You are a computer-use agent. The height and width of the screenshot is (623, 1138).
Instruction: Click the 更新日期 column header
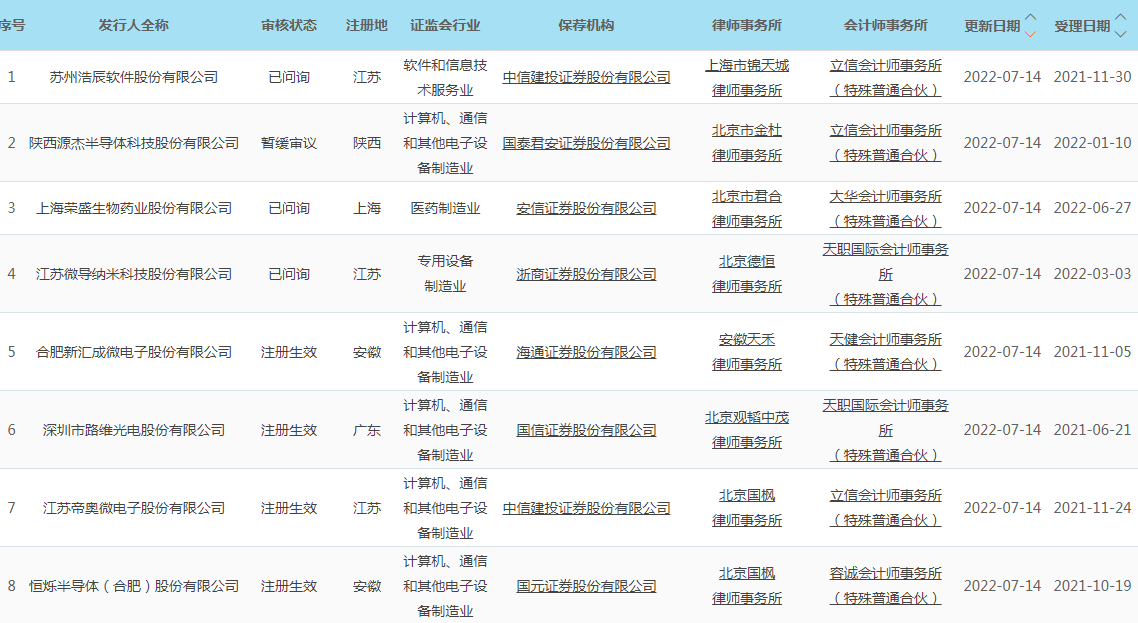point(992,26)
